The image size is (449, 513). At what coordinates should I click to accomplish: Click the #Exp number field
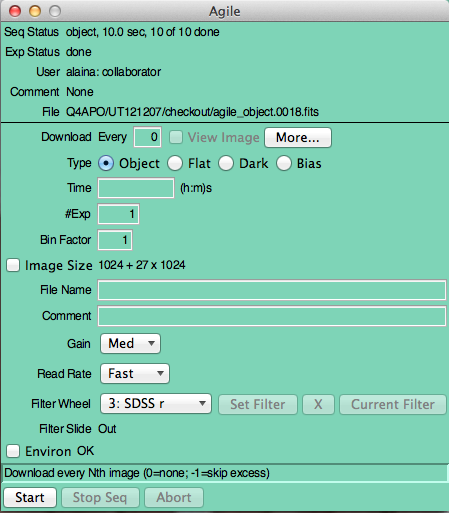tap(118, 214)
